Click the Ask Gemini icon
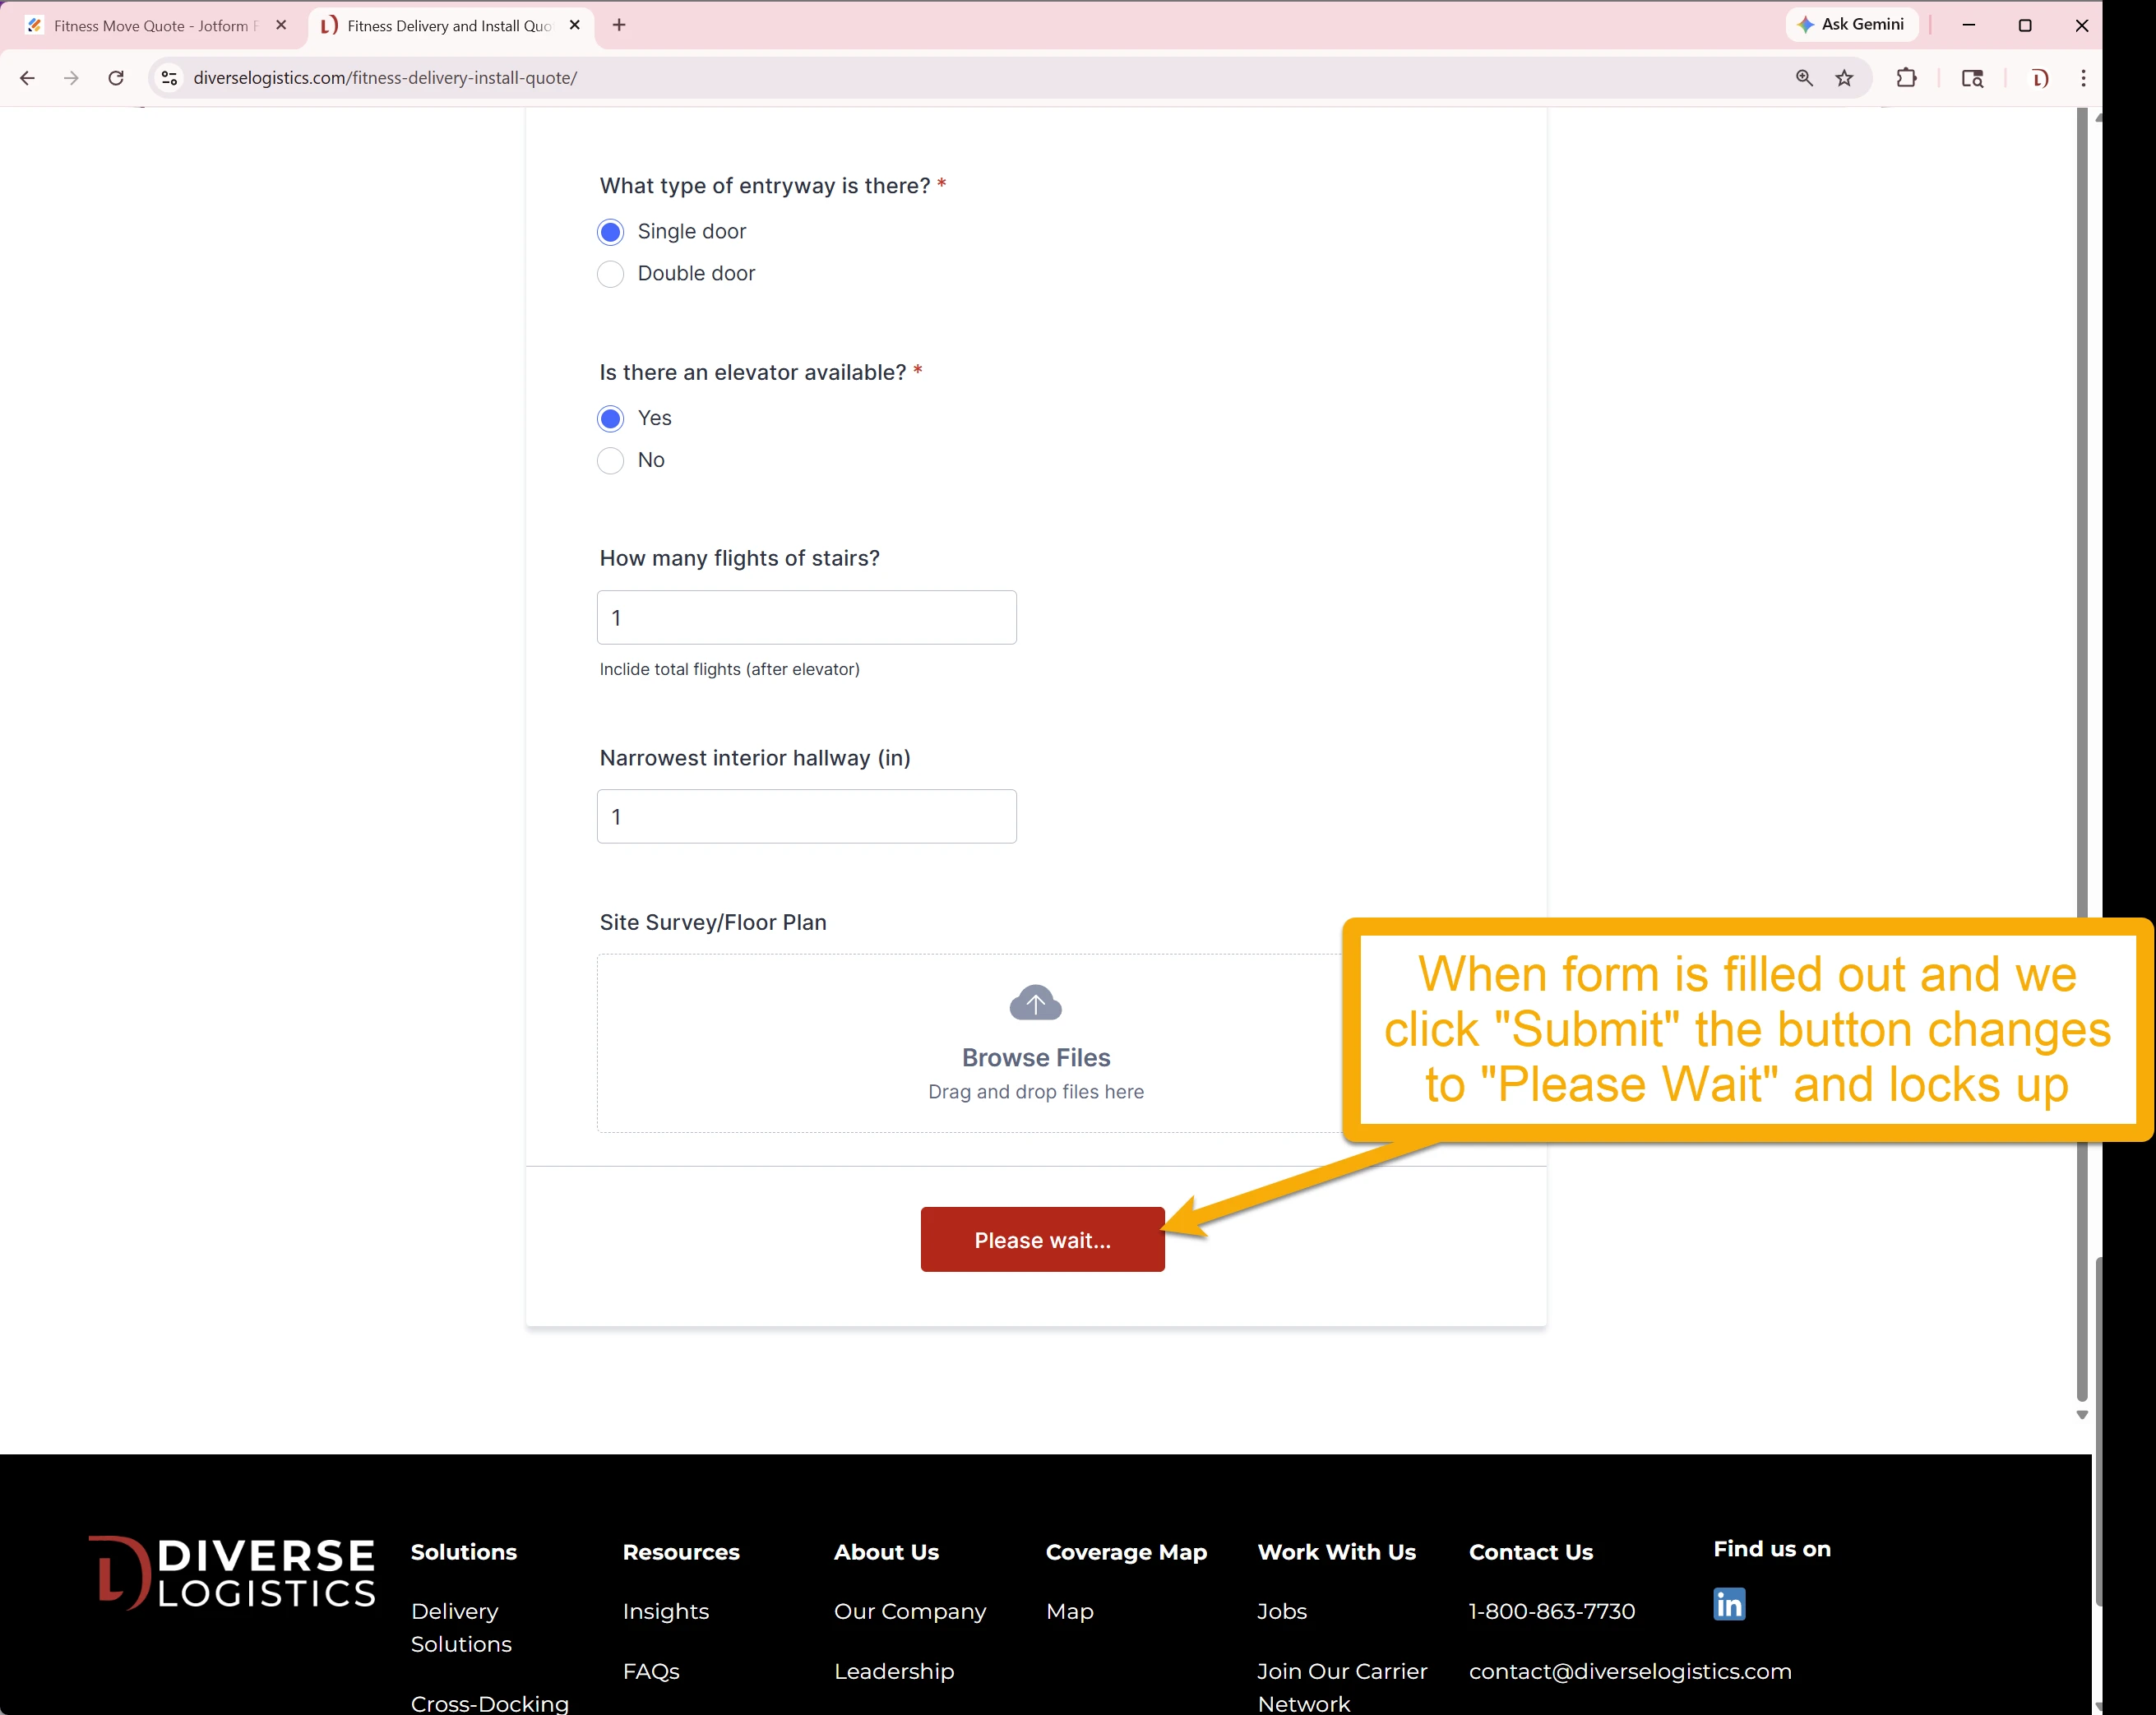 click(x=1851, y=24)
